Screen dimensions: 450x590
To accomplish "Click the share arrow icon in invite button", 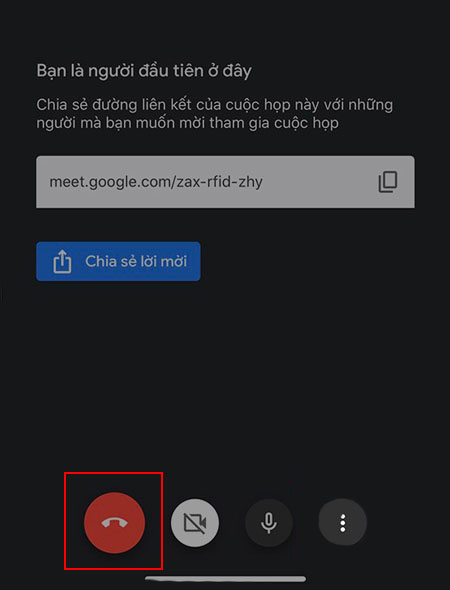I will (62, 262).
